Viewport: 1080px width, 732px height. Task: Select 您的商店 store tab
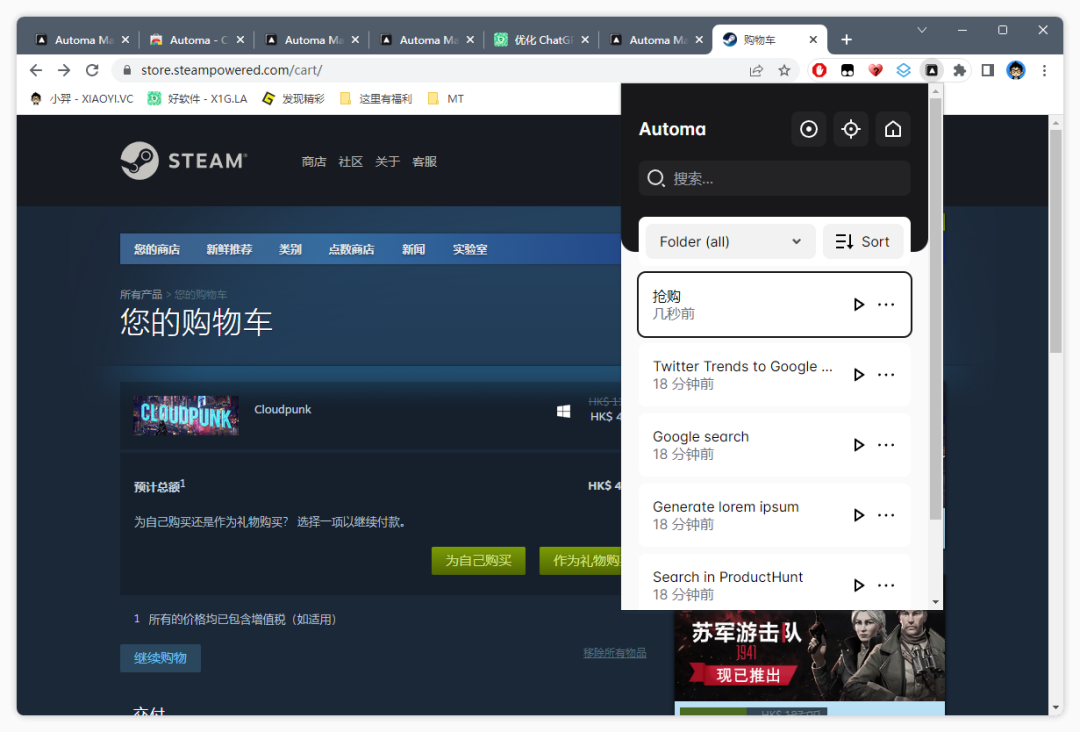point(157,249)
